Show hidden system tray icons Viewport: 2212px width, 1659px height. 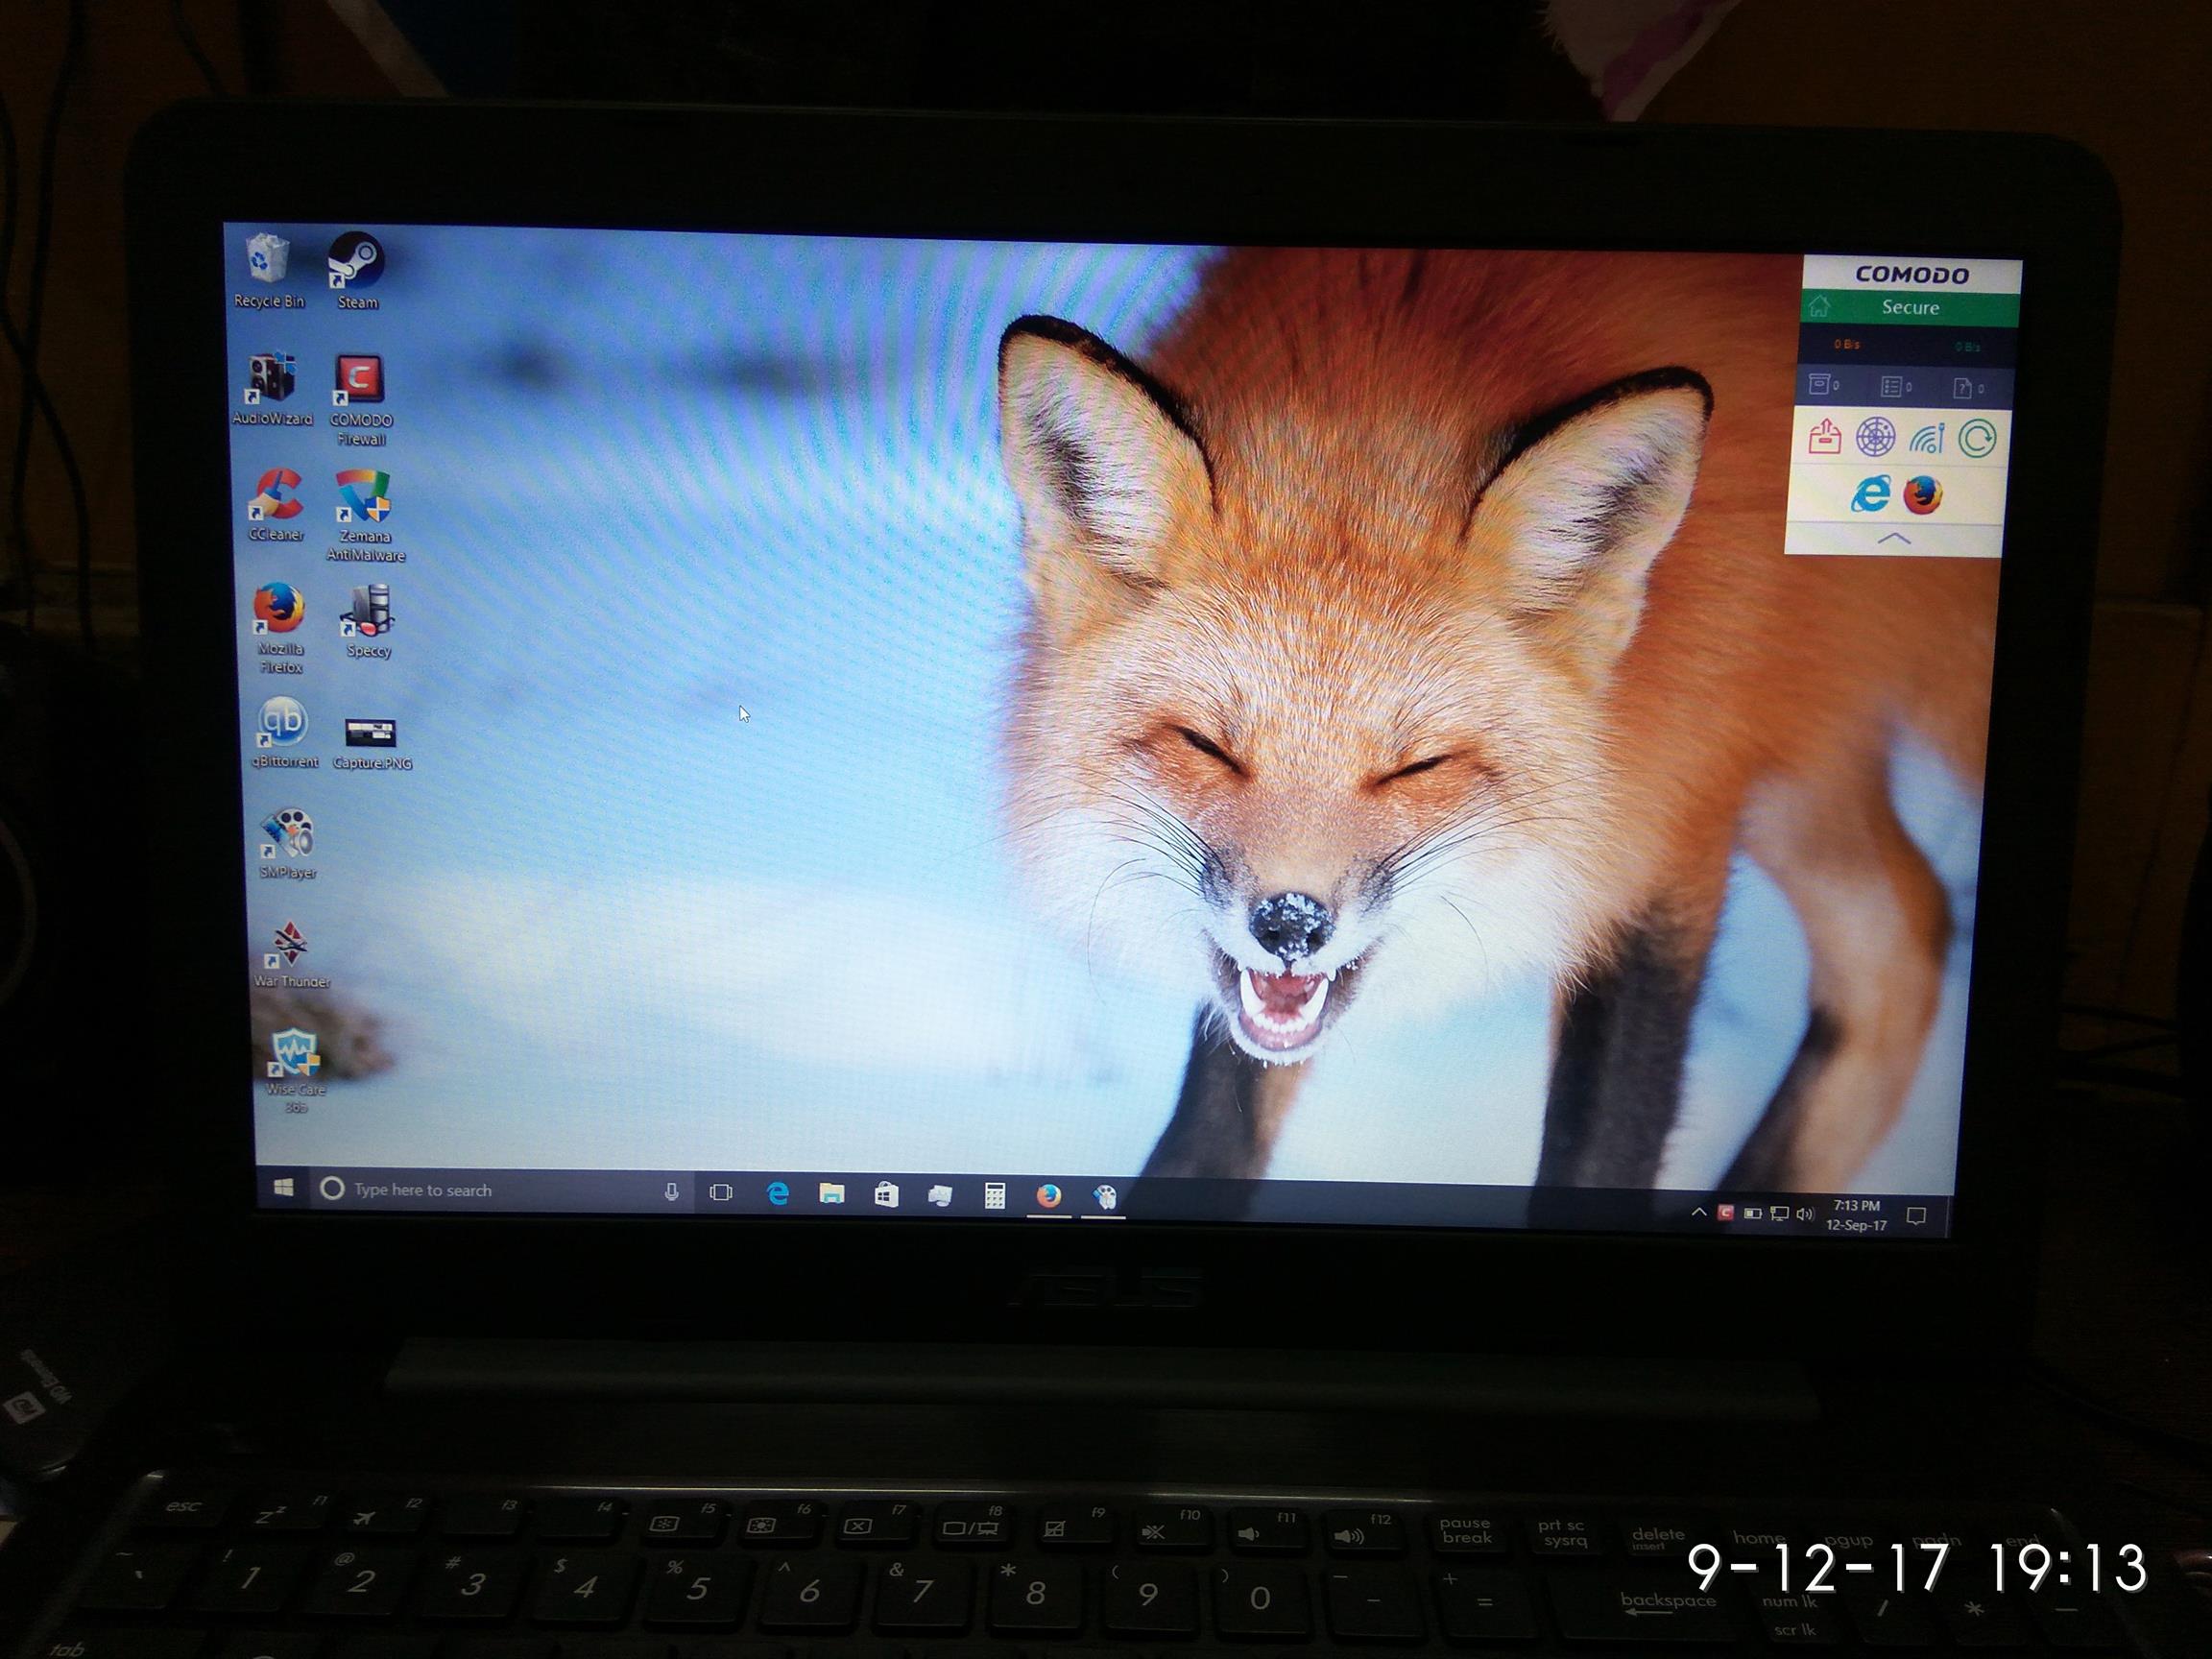[x=1698, y=1212]
